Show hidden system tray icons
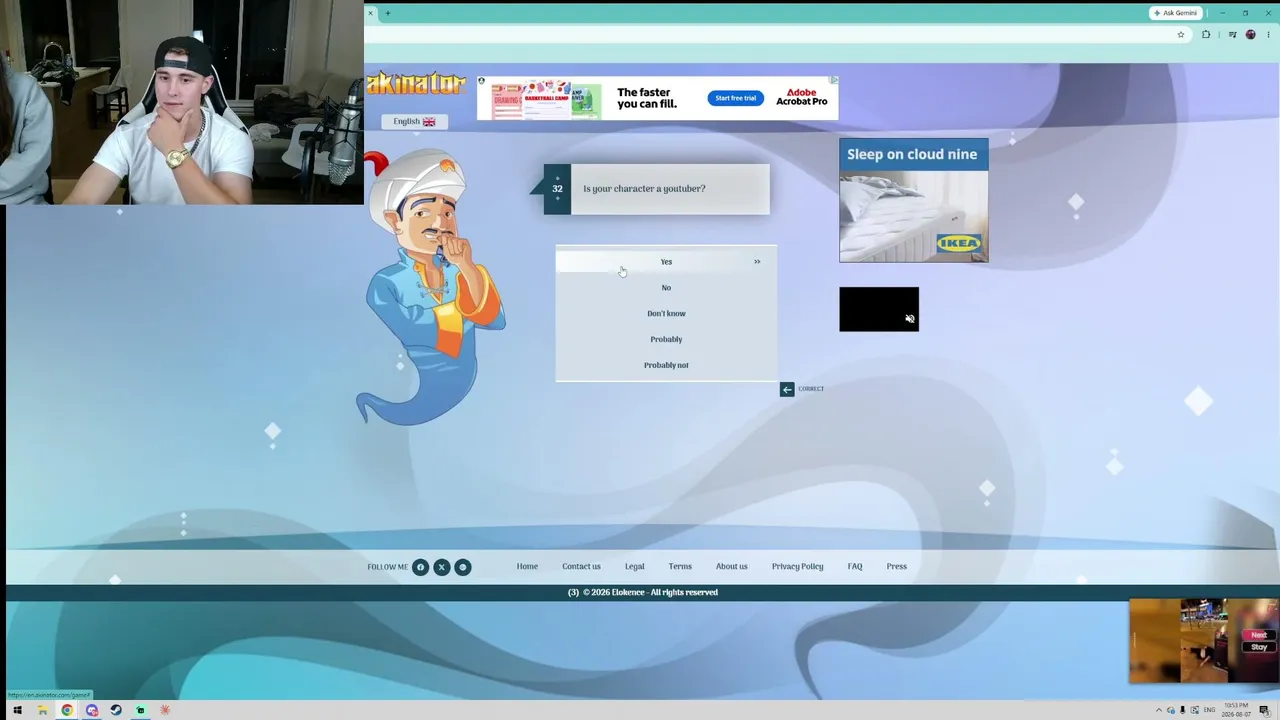Viewport: 1280px width, 720px height. click(1159, 711)
